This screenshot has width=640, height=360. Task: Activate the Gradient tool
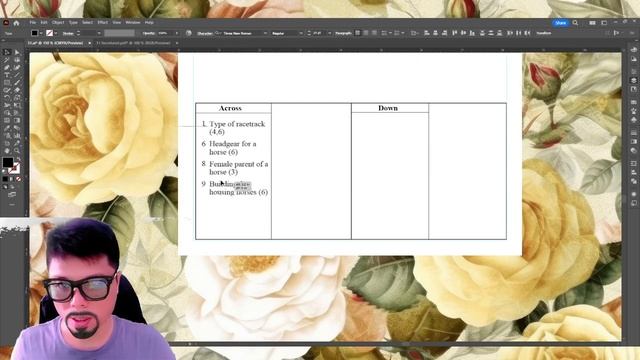17,120
